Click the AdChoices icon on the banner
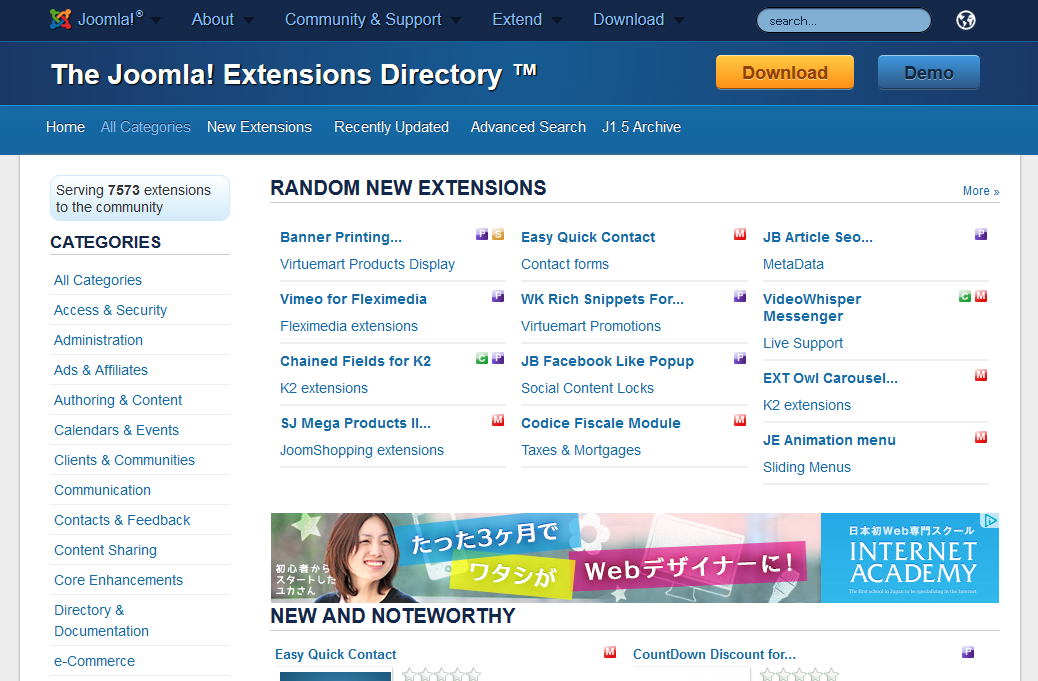Image resolution: width=1038 pixels, height=681 pixels. pos(990,521)
